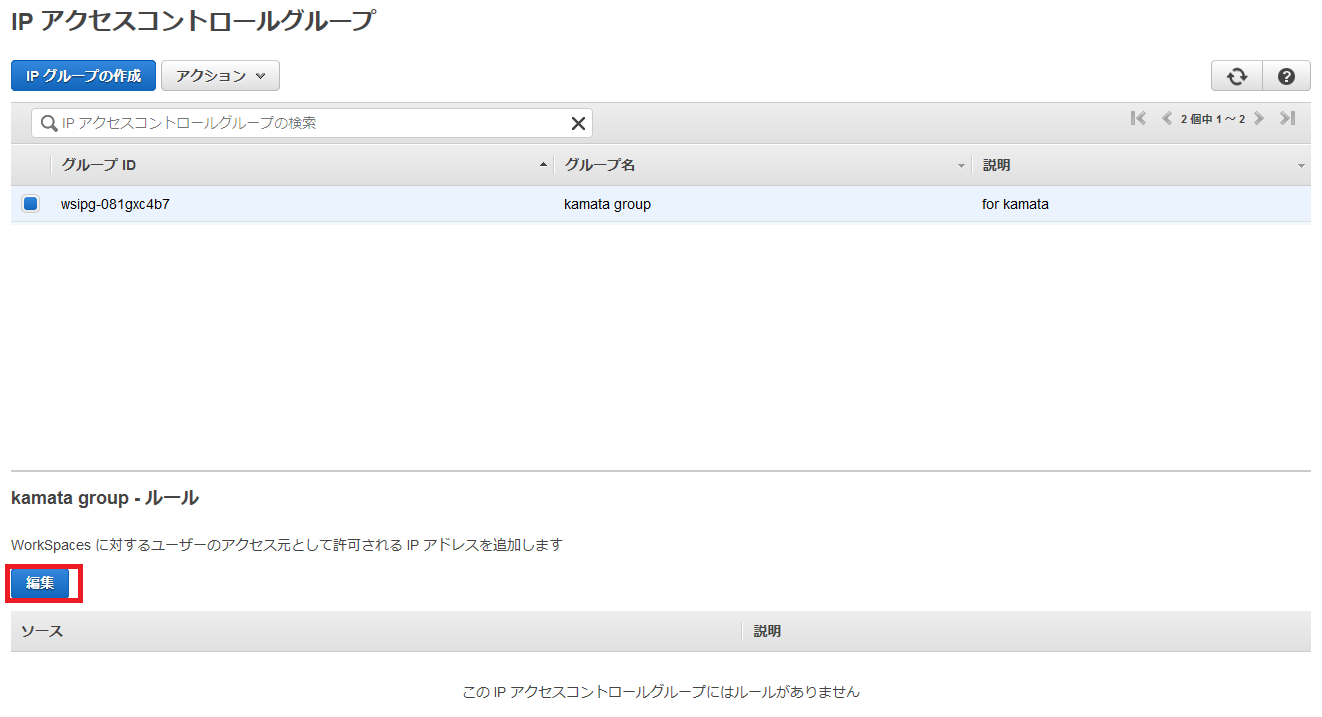Click the refresh icon button
Image resolution: width=1322 pixels, height=717 pixels.
click(x=1237, y=76)
